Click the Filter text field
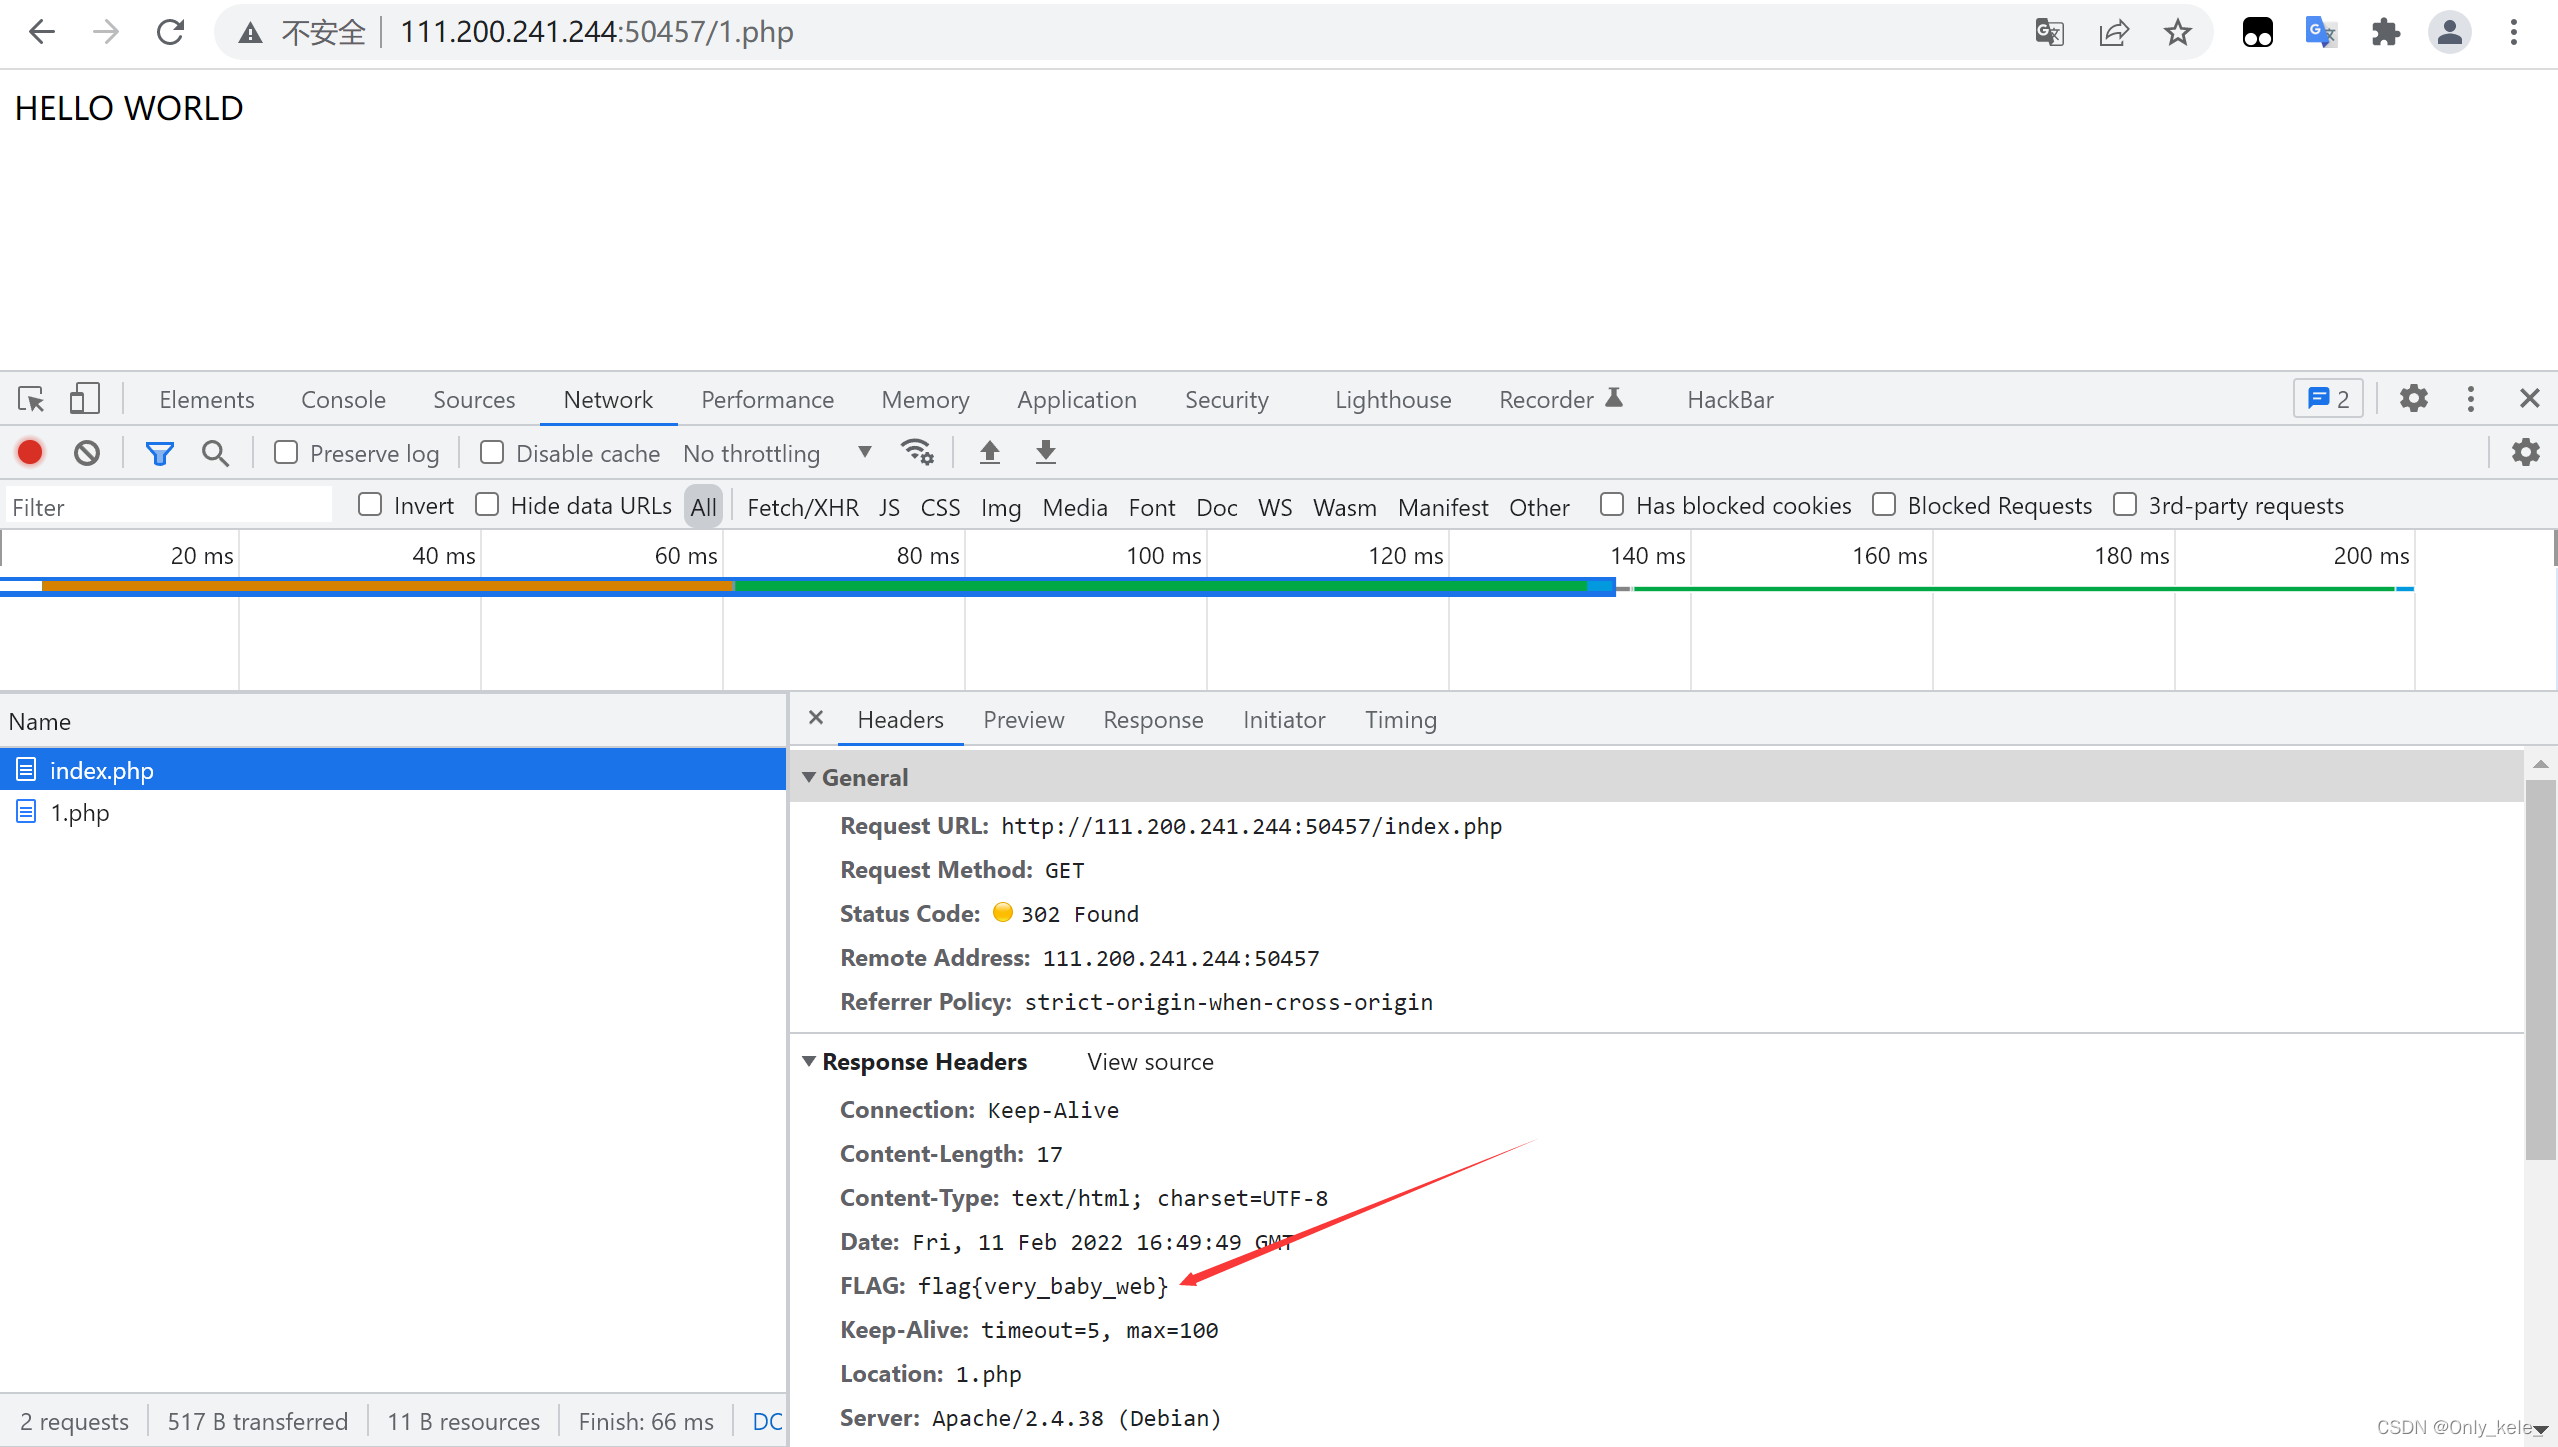This screenshot has height=1447, width=2558. click(170, 507)
